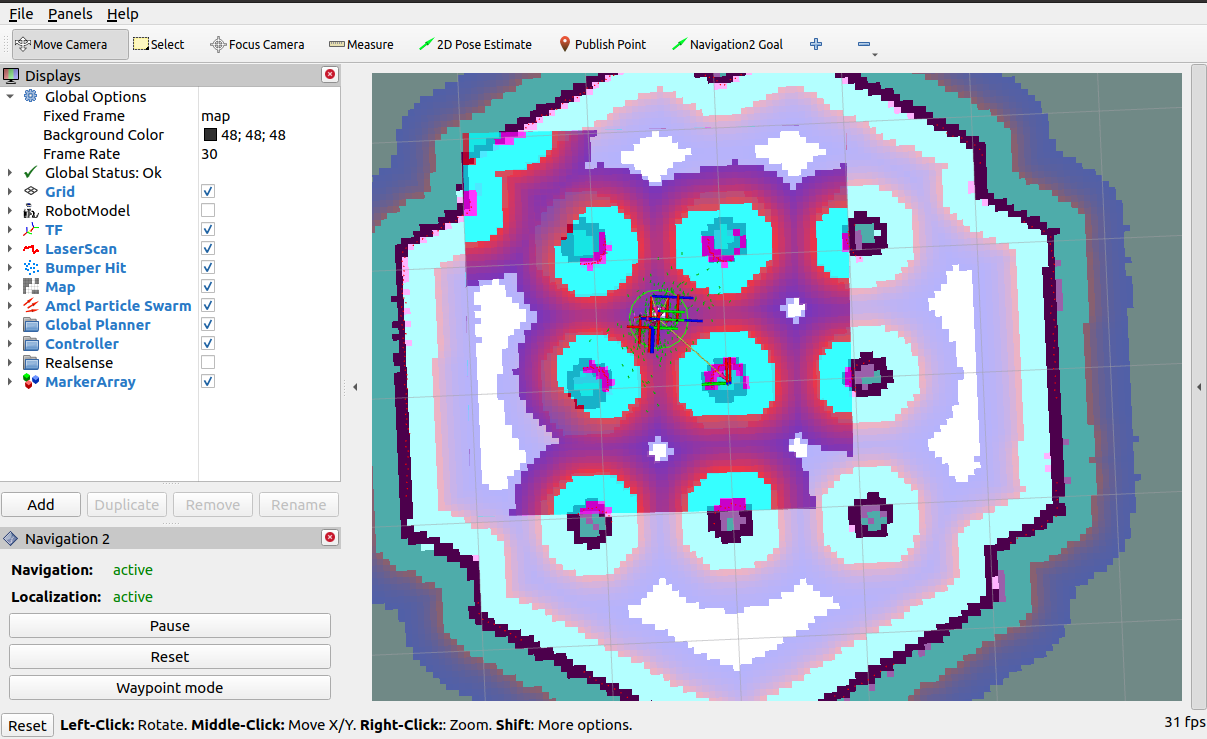The width and height of the screenshot is (1207, 739).
Task: Collapse the Global Options section
Action: pyautogui.click(x=9, y=96)
